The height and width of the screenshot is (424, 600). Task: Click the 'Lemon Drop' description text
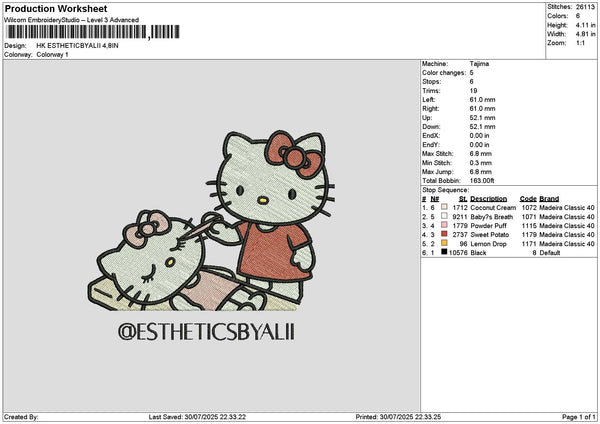(489, 244)
